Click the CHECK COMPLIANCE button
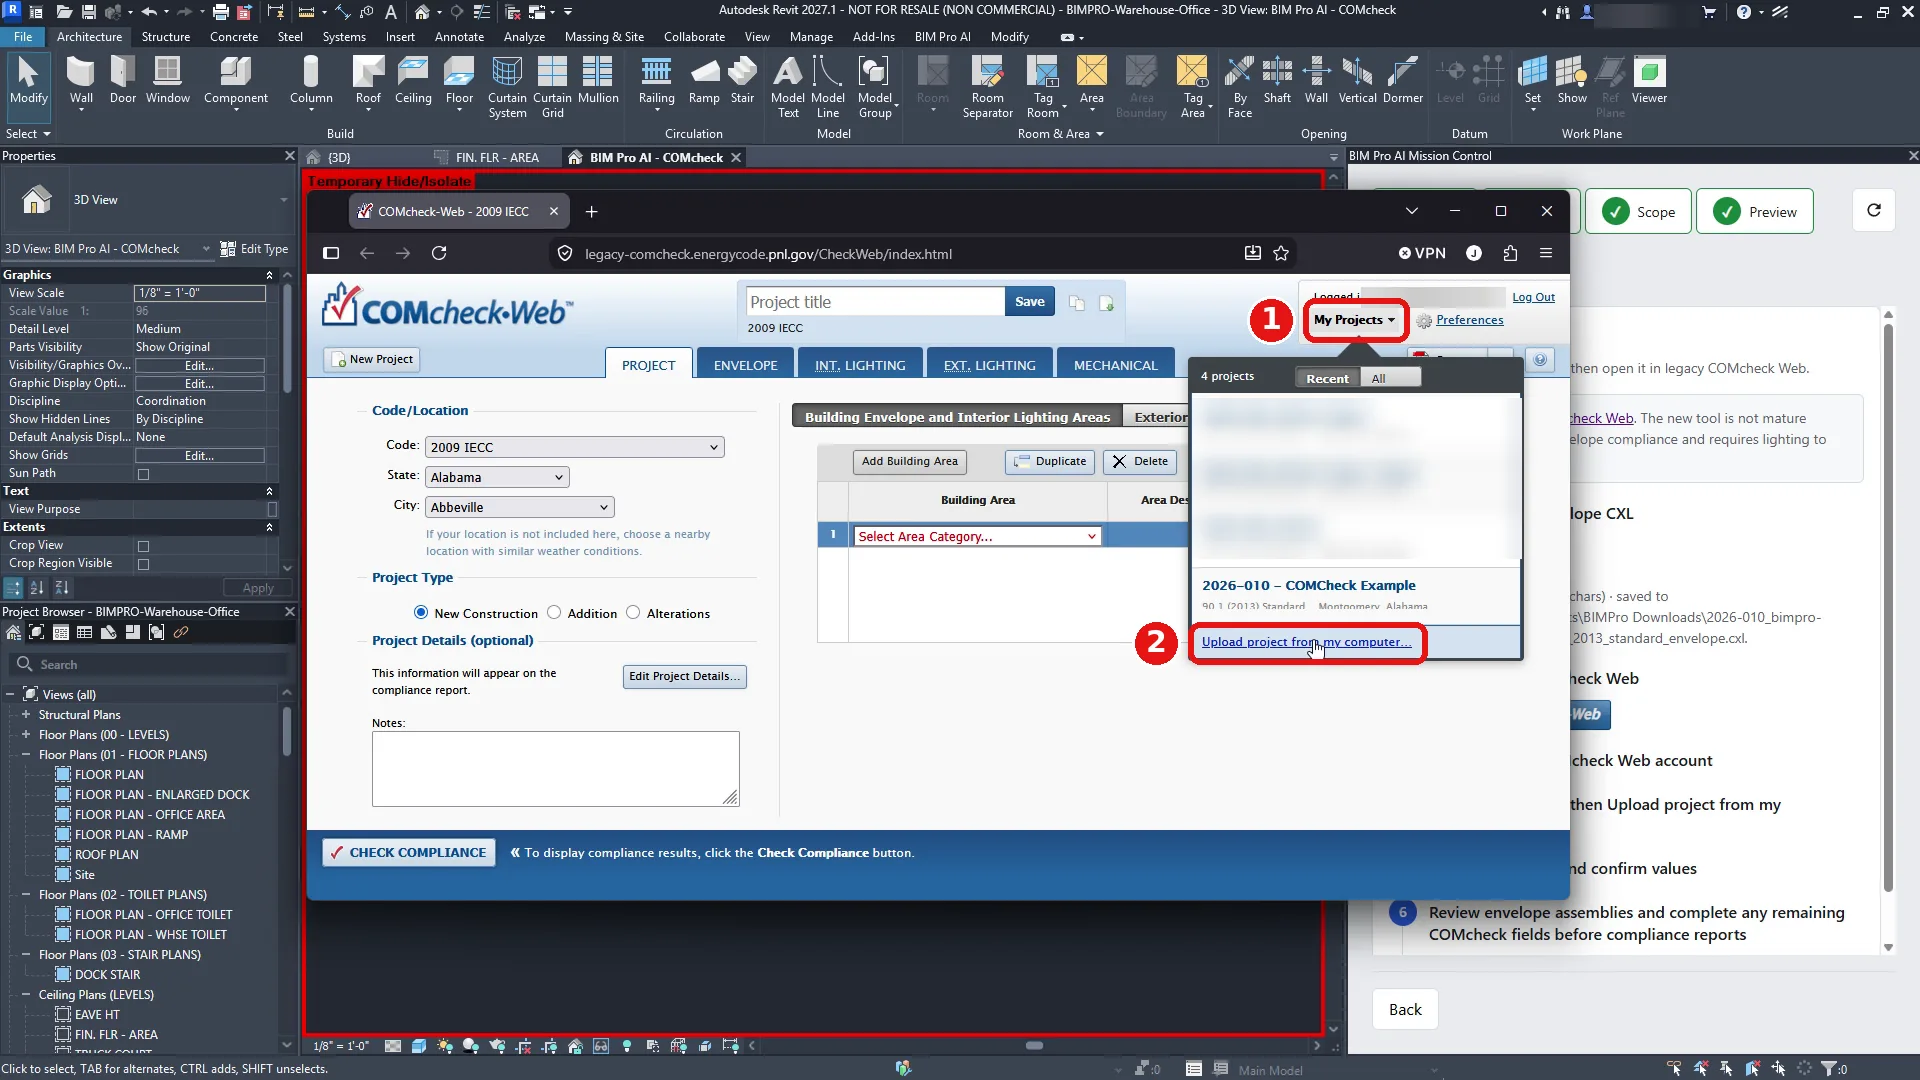1920x1080 pixels. 409,852
